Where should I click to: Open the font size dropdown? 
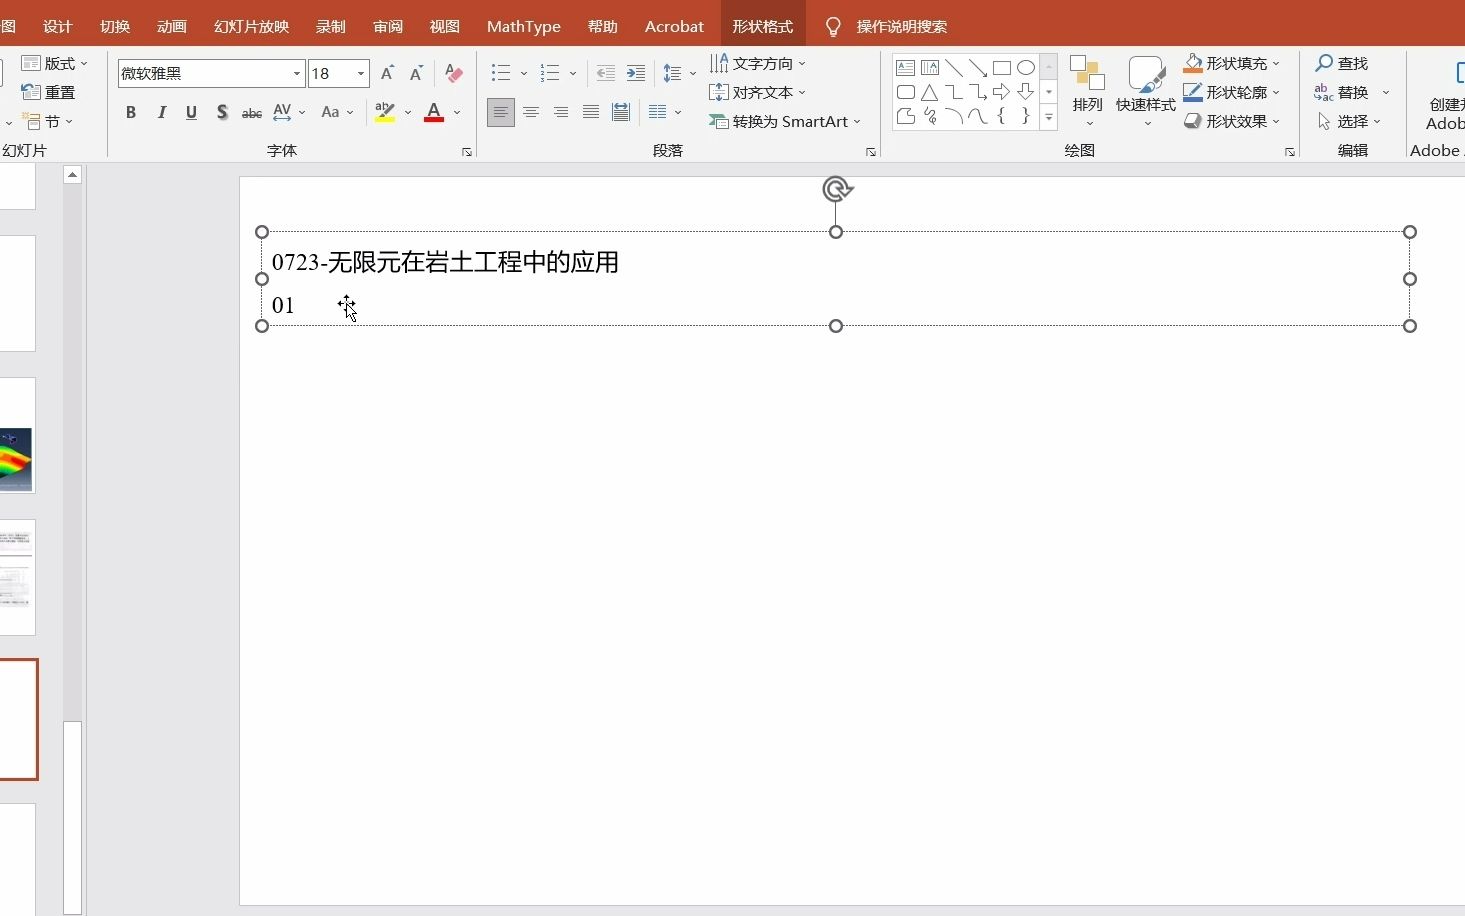360,73
